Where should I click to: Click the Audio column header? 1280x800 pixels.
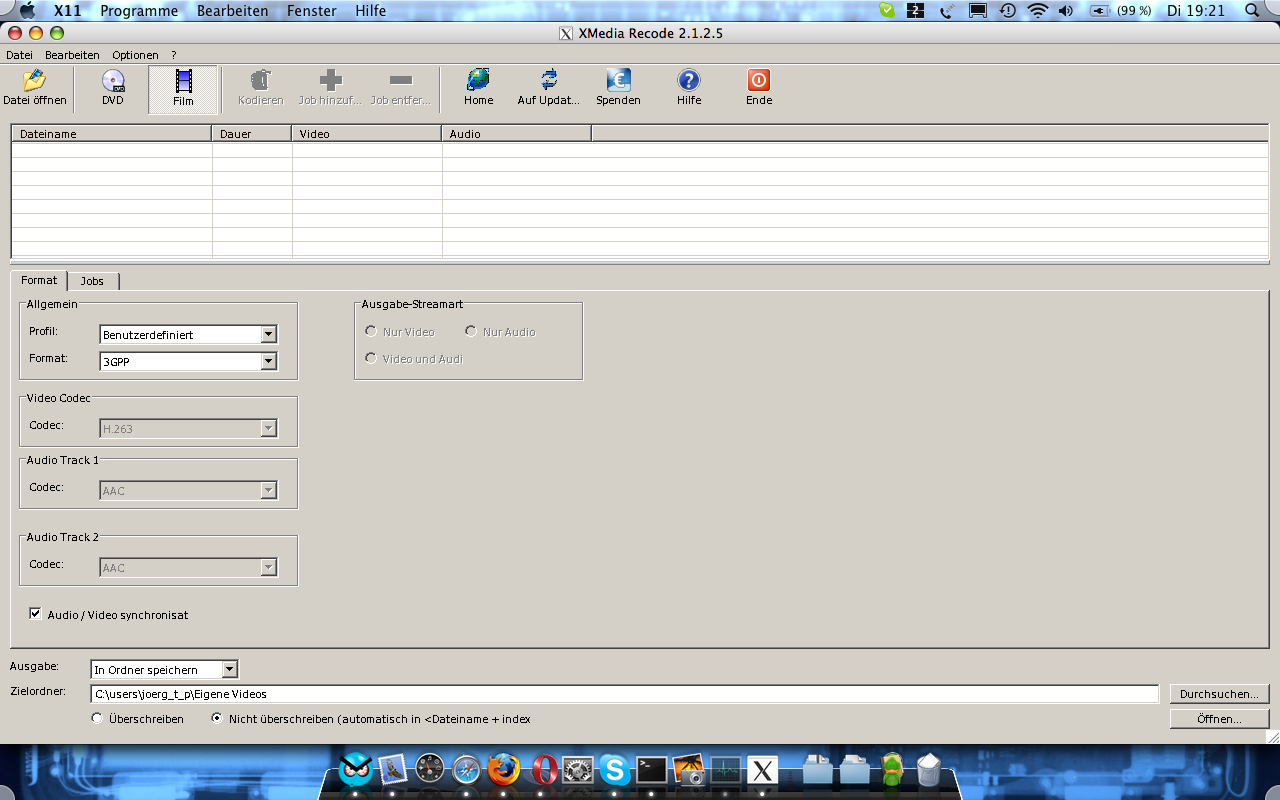click(517, 133)
